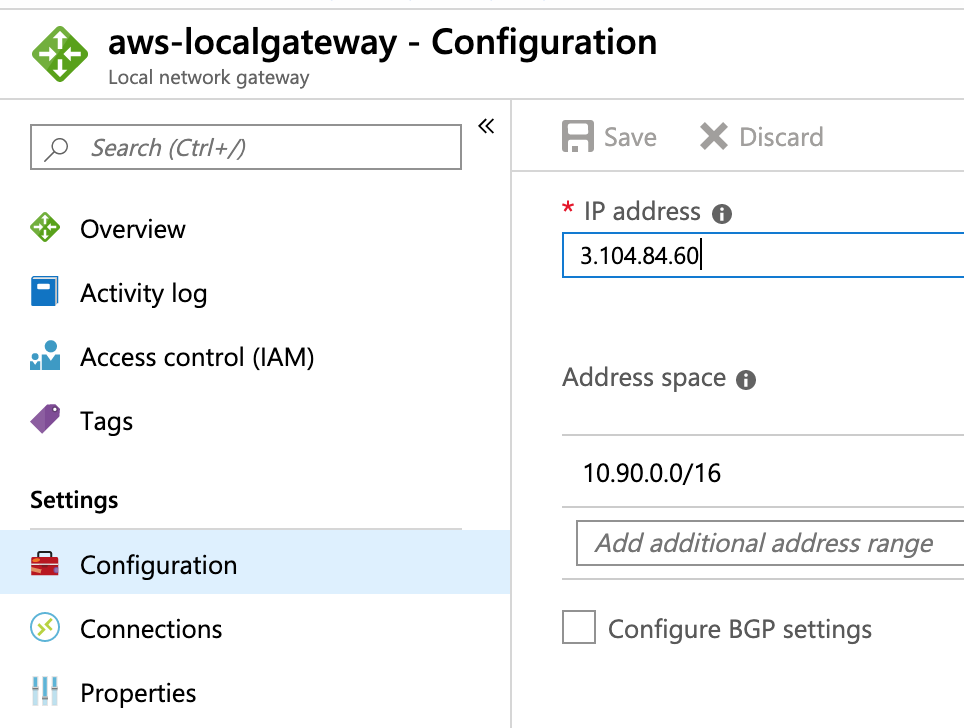Click the Activity log book icon
This screenshot has height=728, width=964.
click(x=45, y=291)
